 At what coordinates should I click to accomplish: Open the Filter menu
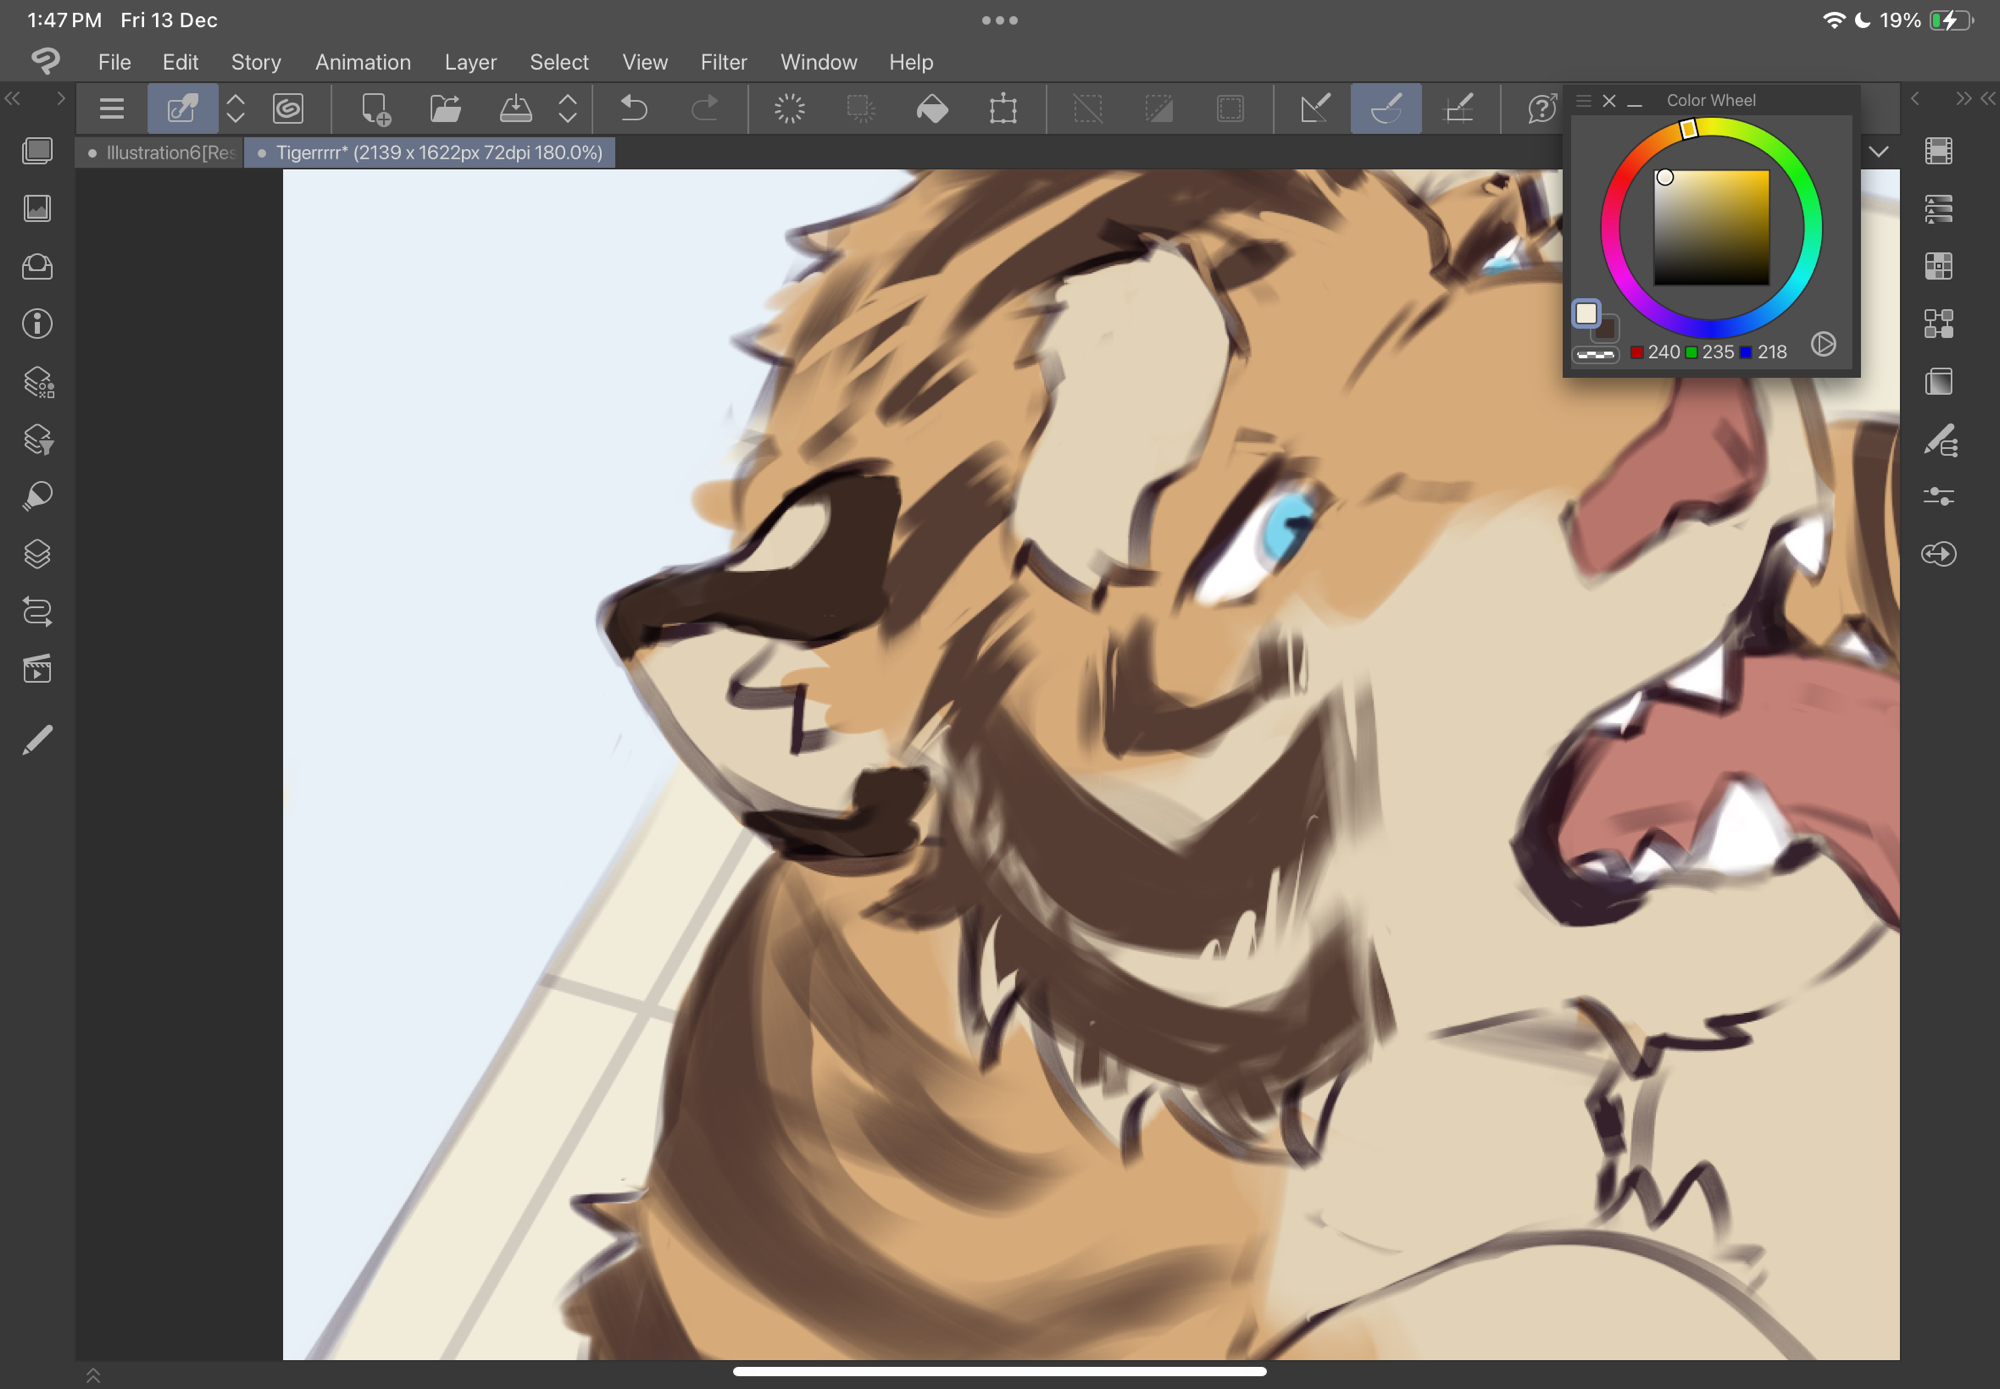723,62
